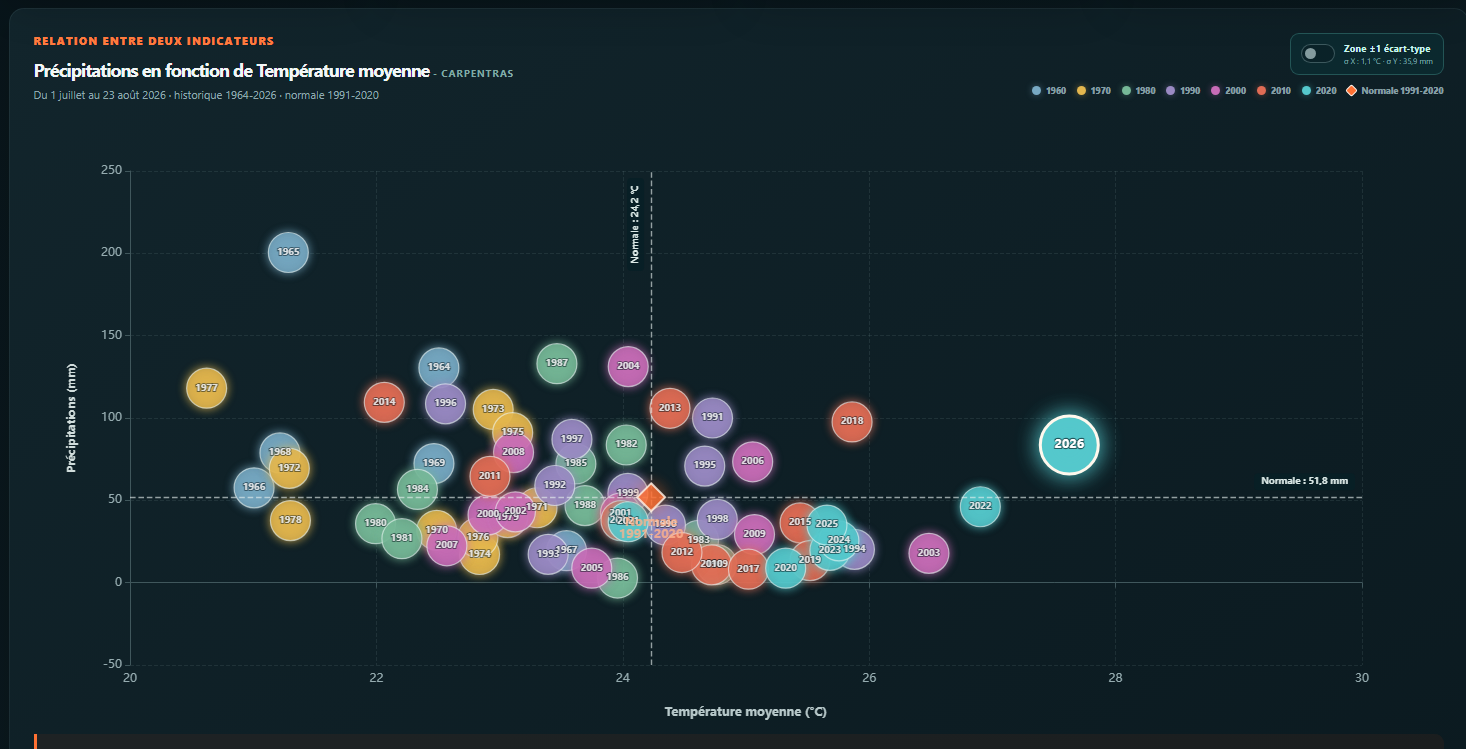Click the chart title 'Précipitations en fonction de Température moyenne'
Image resolution: width=1466 pixels, height=749 pixels.
[x=231, y=71]
